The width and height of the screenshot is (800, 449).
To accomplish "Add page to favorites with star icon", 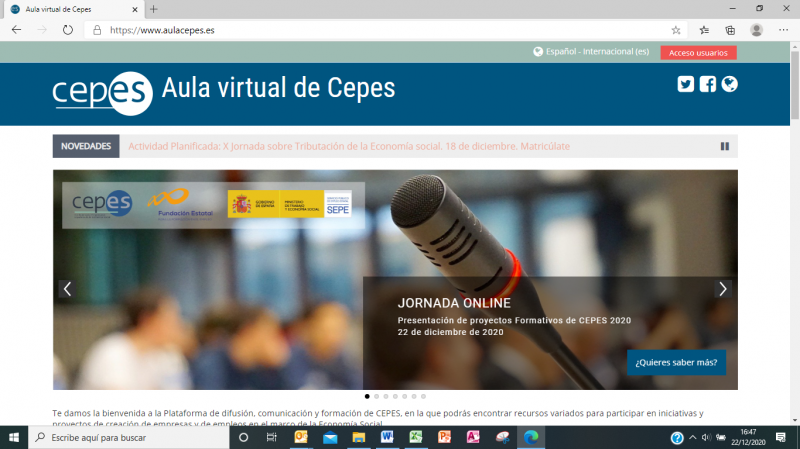I will (x=676, y=30).
